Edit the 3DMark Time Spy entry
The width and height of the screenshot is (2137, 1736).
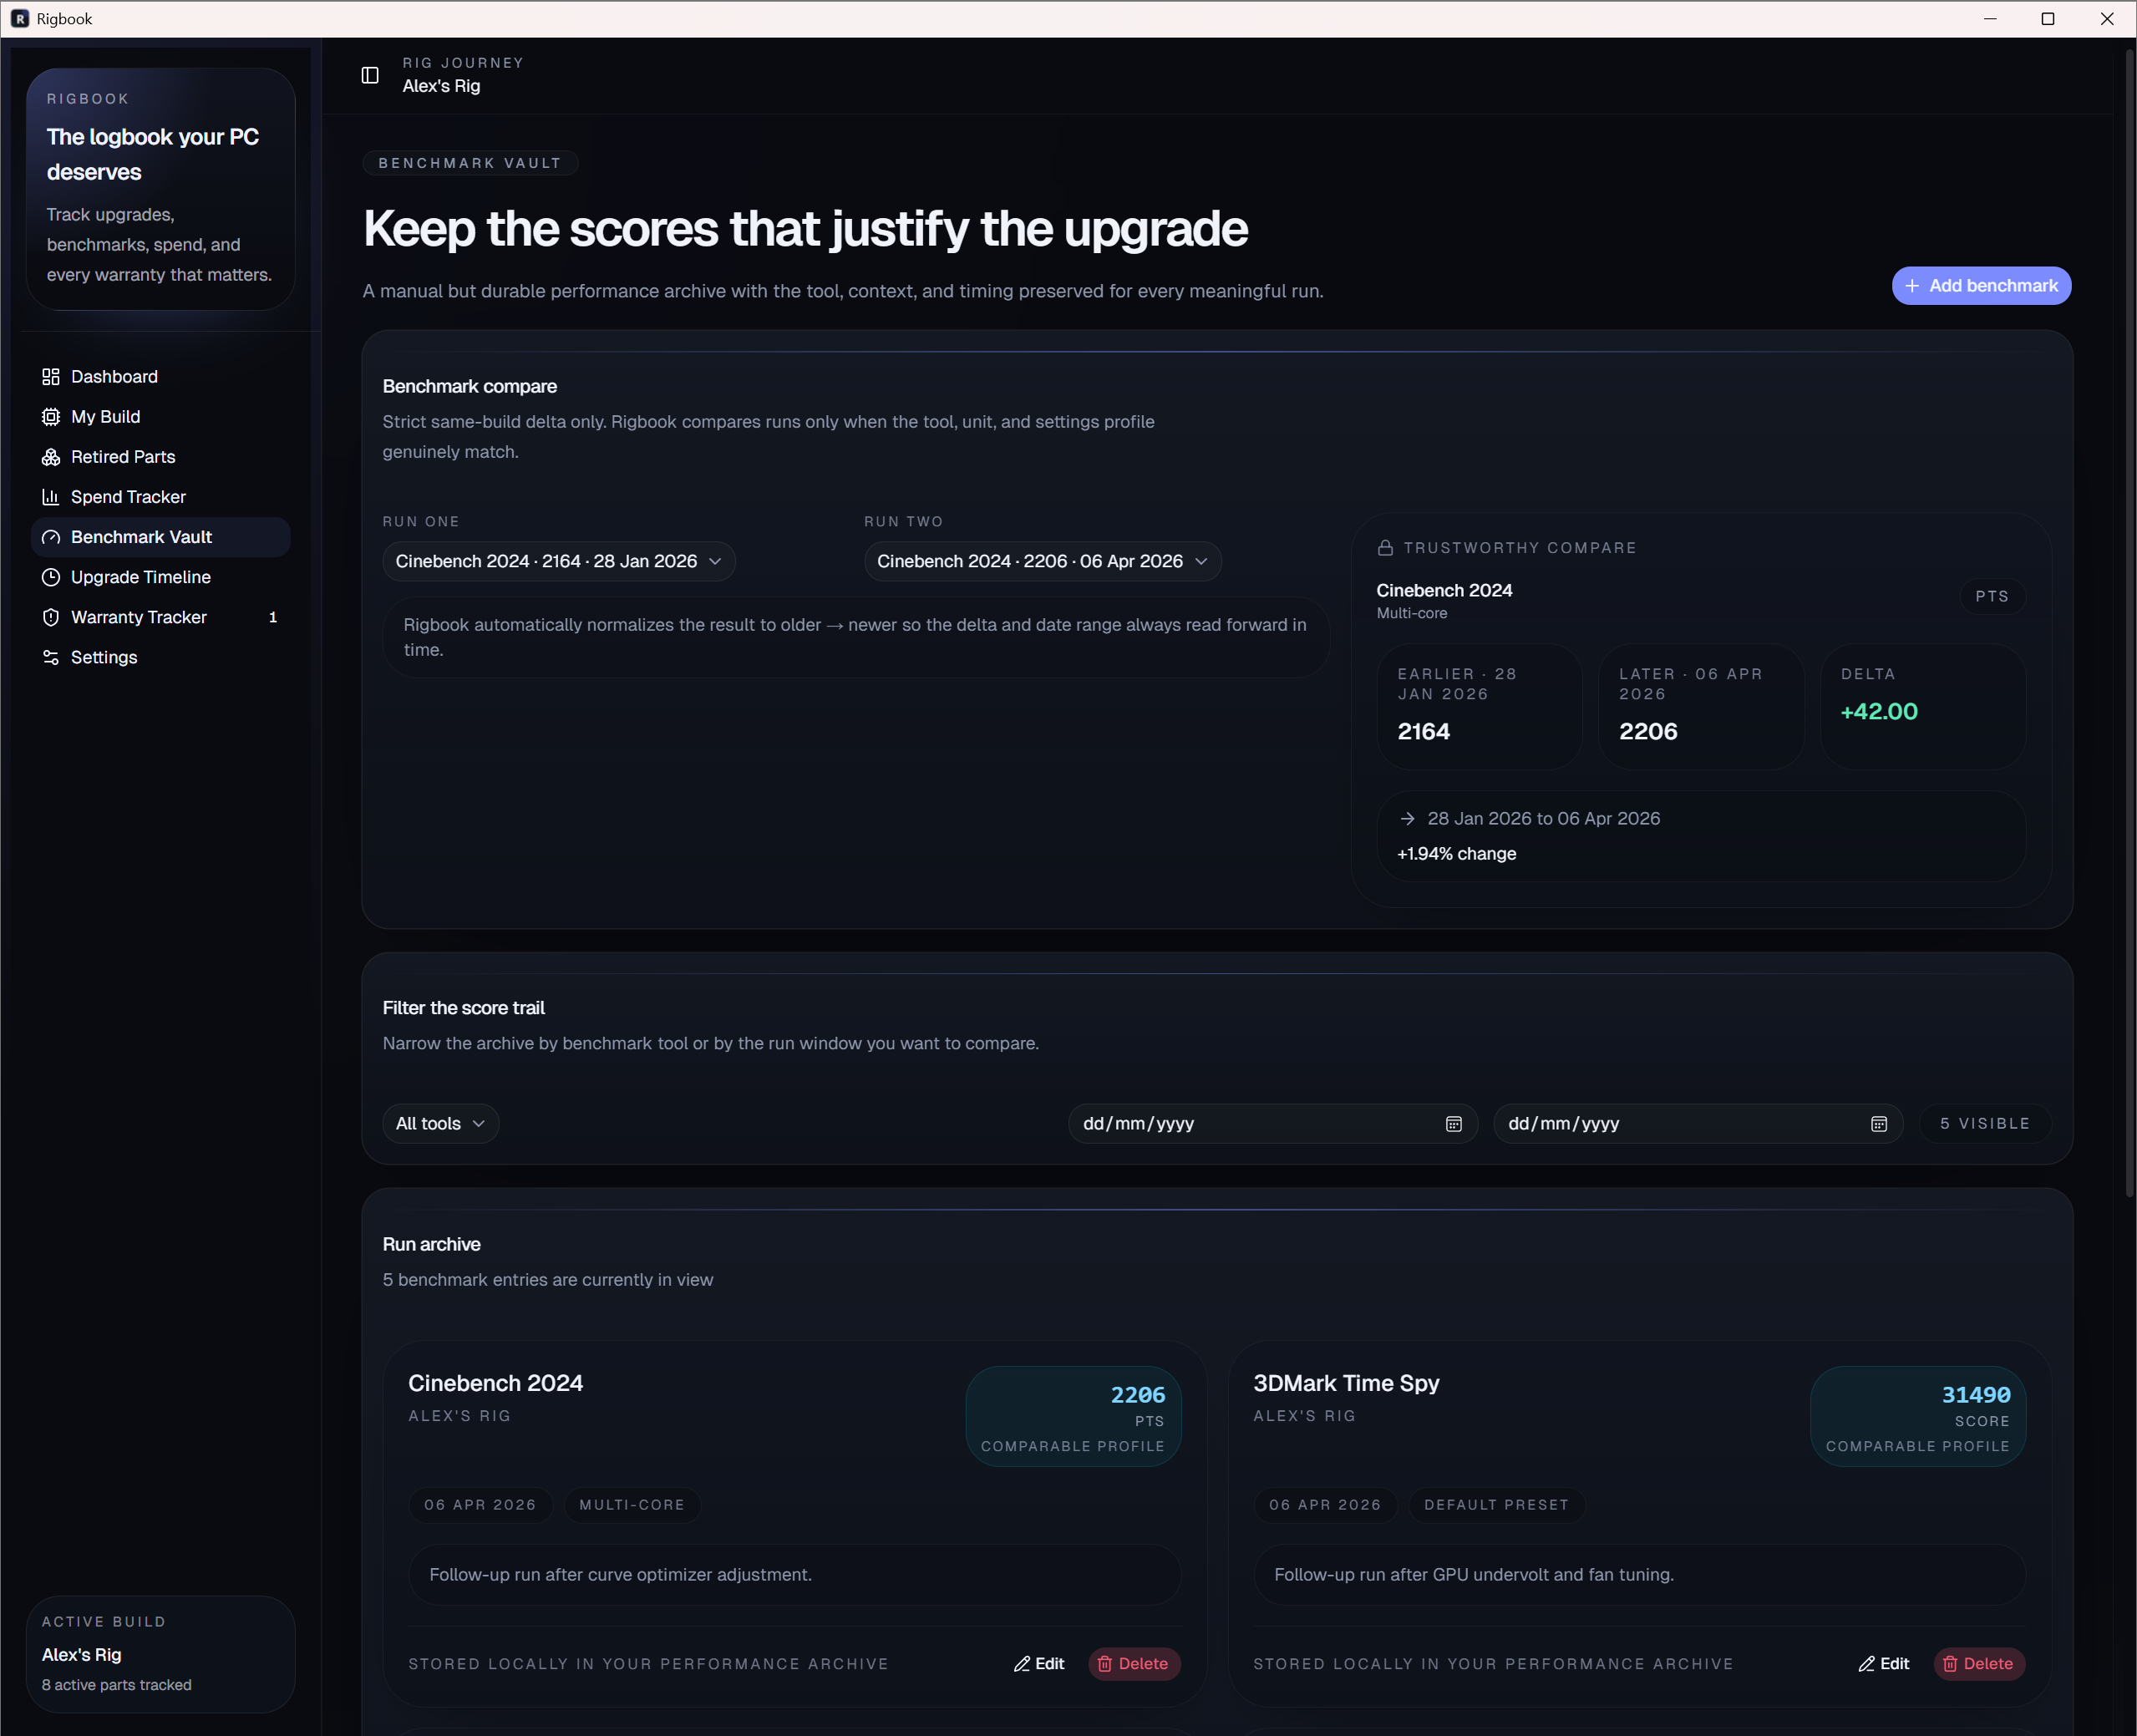[1884, 1664]
